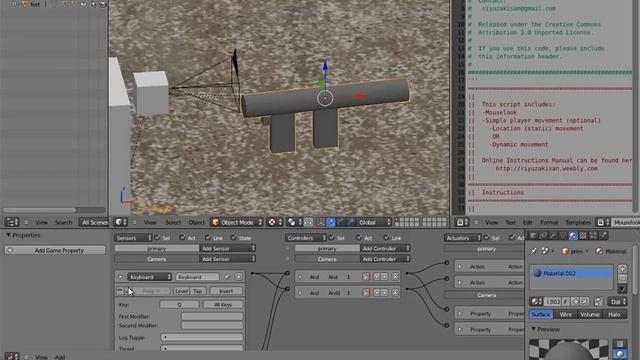Collapse the Properties panel header
Image resolution: width=640 pixels, height=360 pixels.
click(23, 236)
